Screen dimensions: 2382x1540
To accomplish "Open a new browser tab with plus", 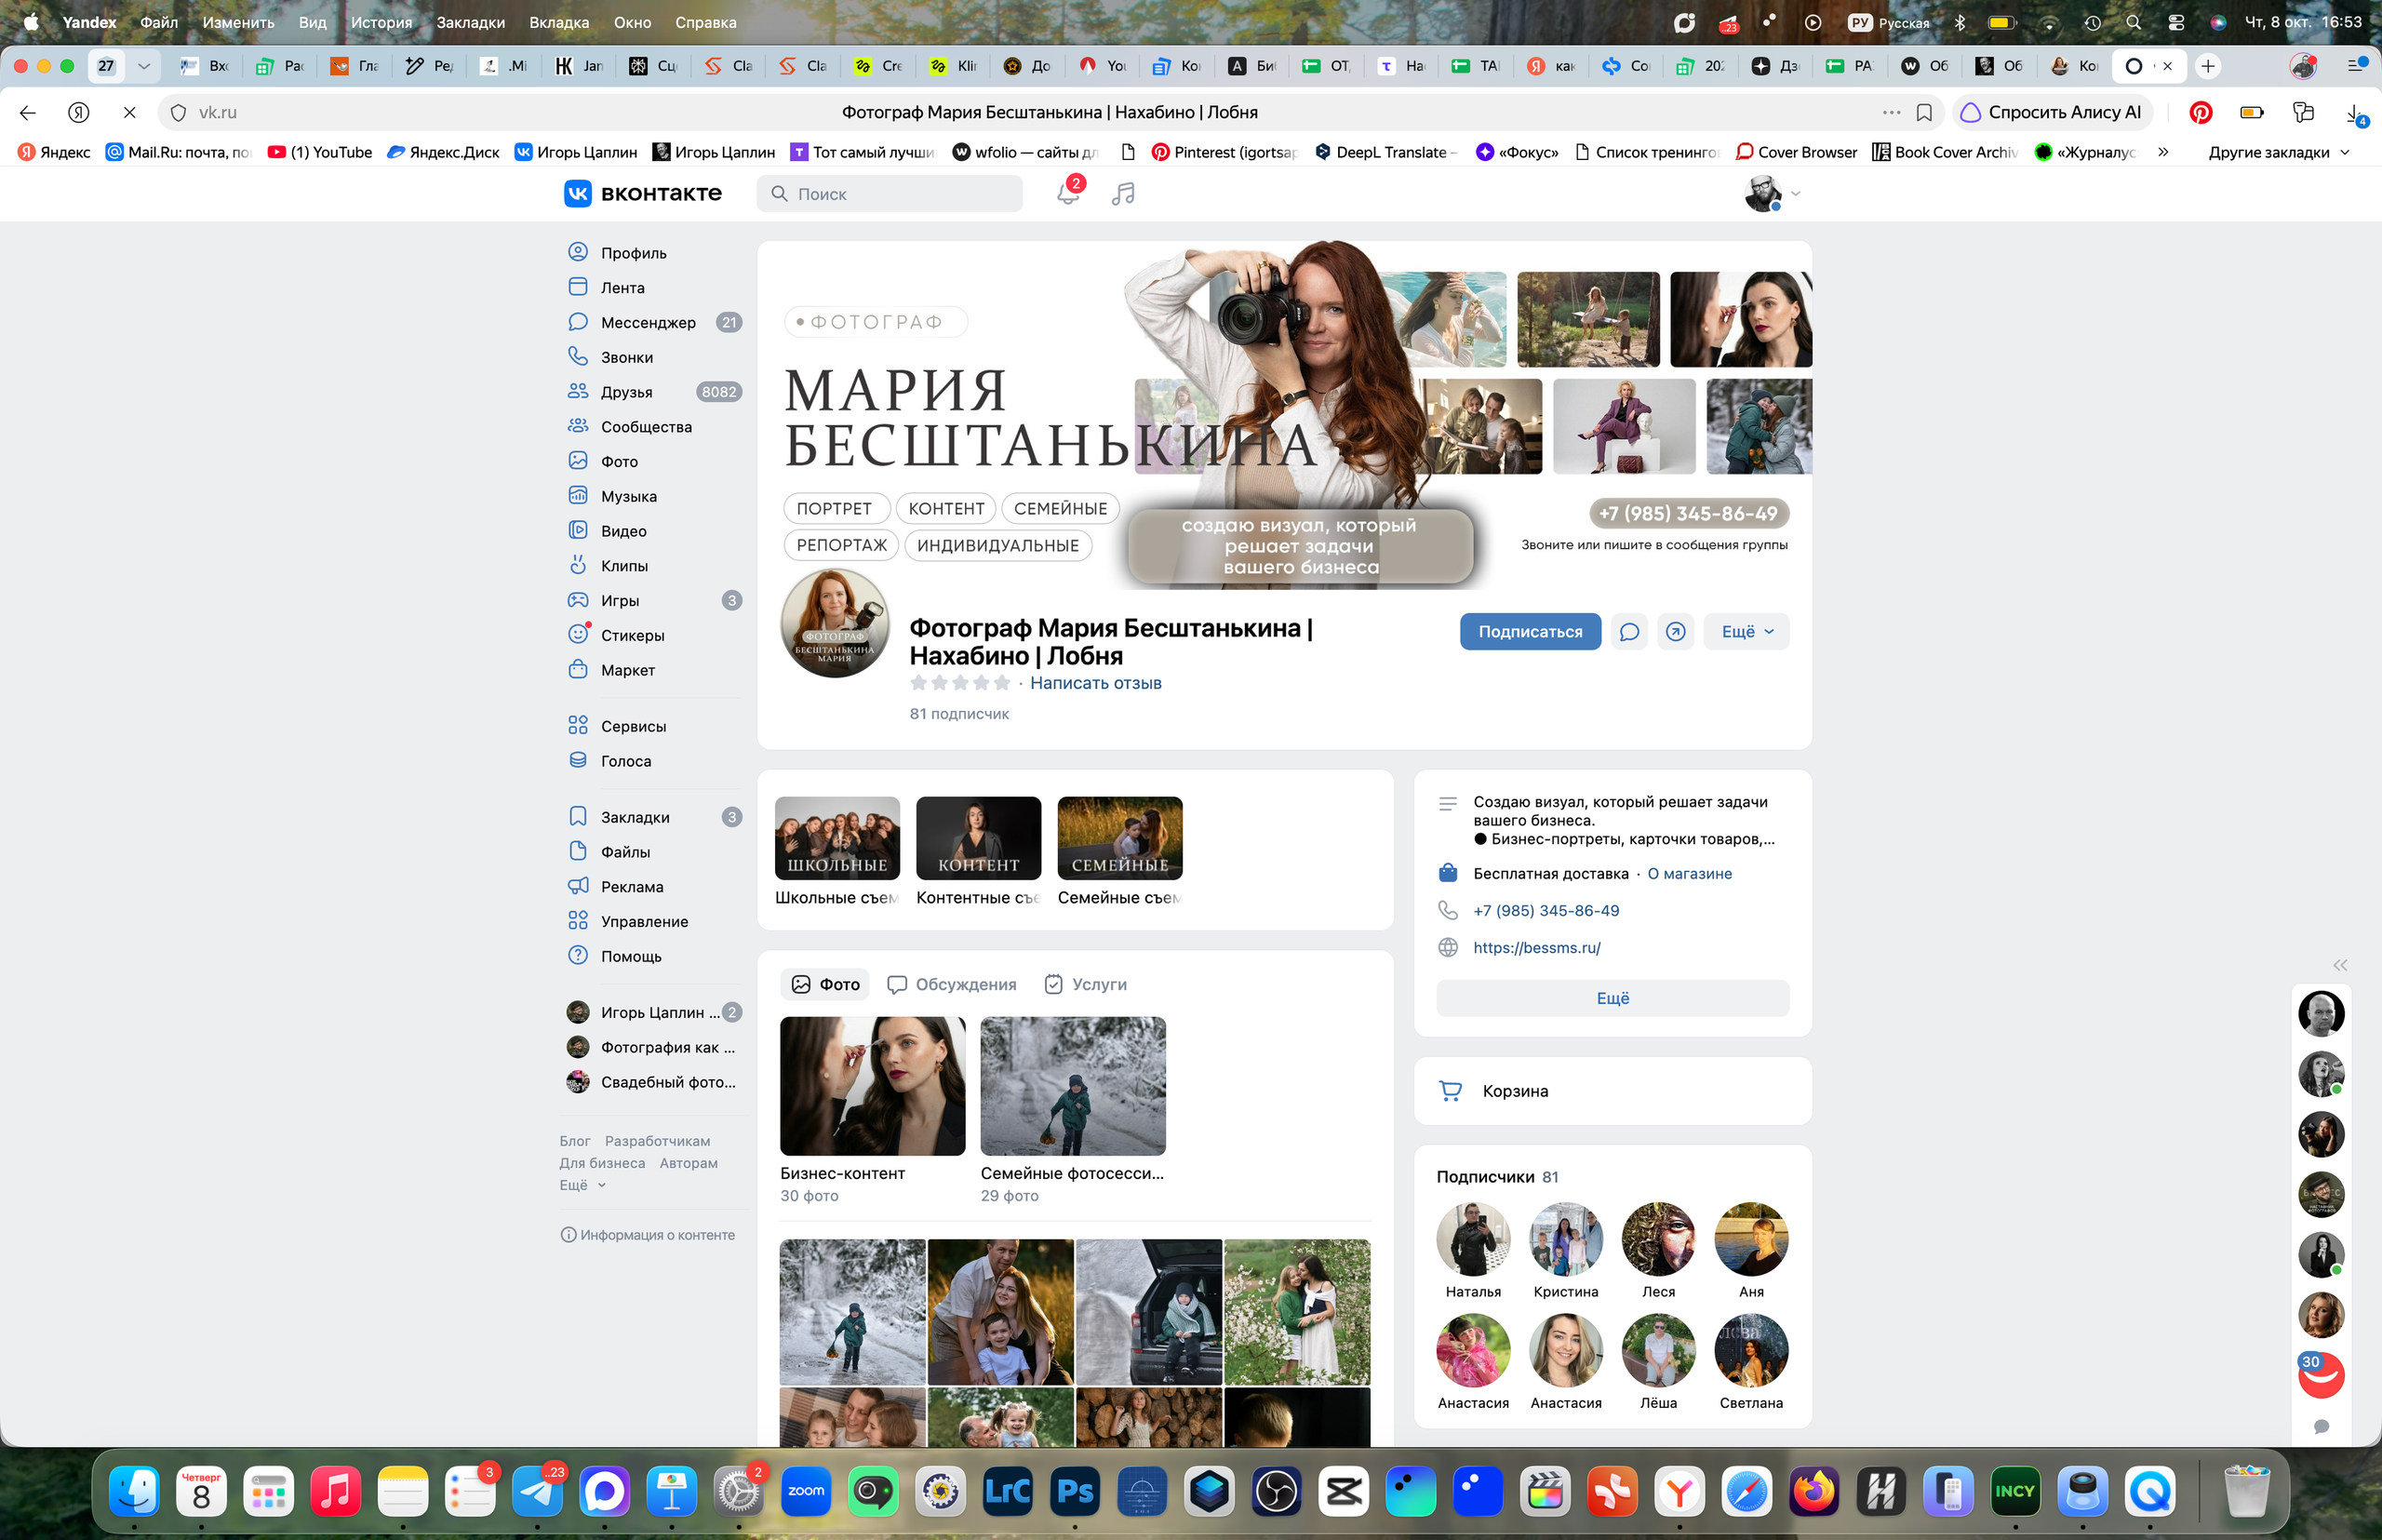I will click(x=2208, y=66).
